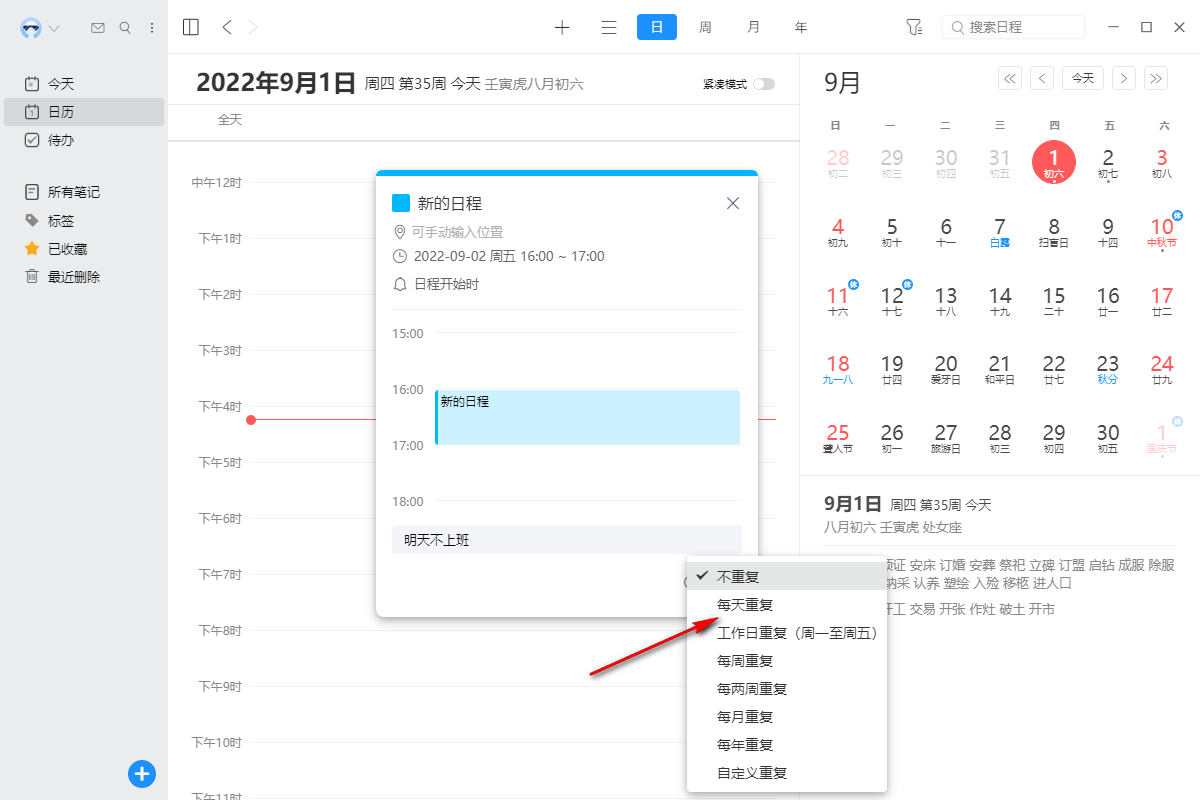Click the 可手动输入位置 location field
Viewport: 1200px width, 800px height.
click(x=457, y=232)
